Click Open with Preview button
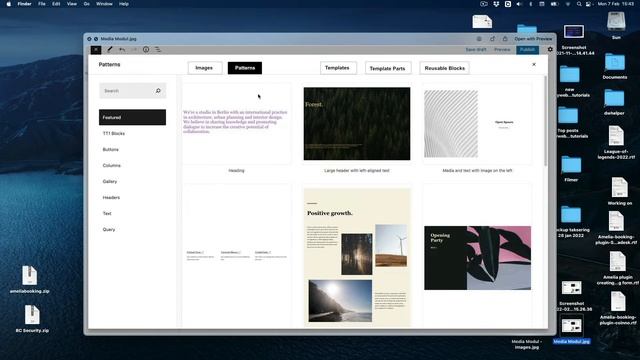 click(x=533, y=39)
